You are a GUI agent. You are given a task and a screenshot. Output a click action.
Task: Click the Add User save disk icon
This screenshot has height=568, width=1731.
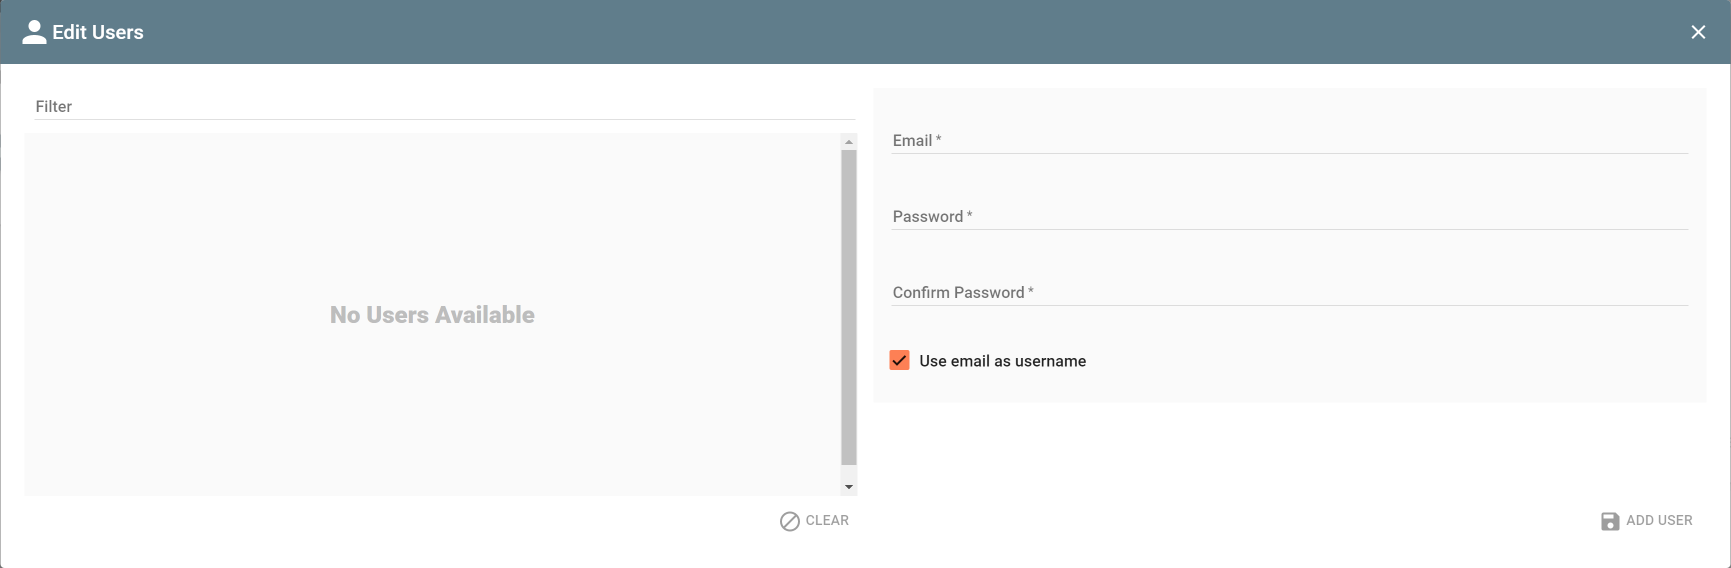(1610, 521)
